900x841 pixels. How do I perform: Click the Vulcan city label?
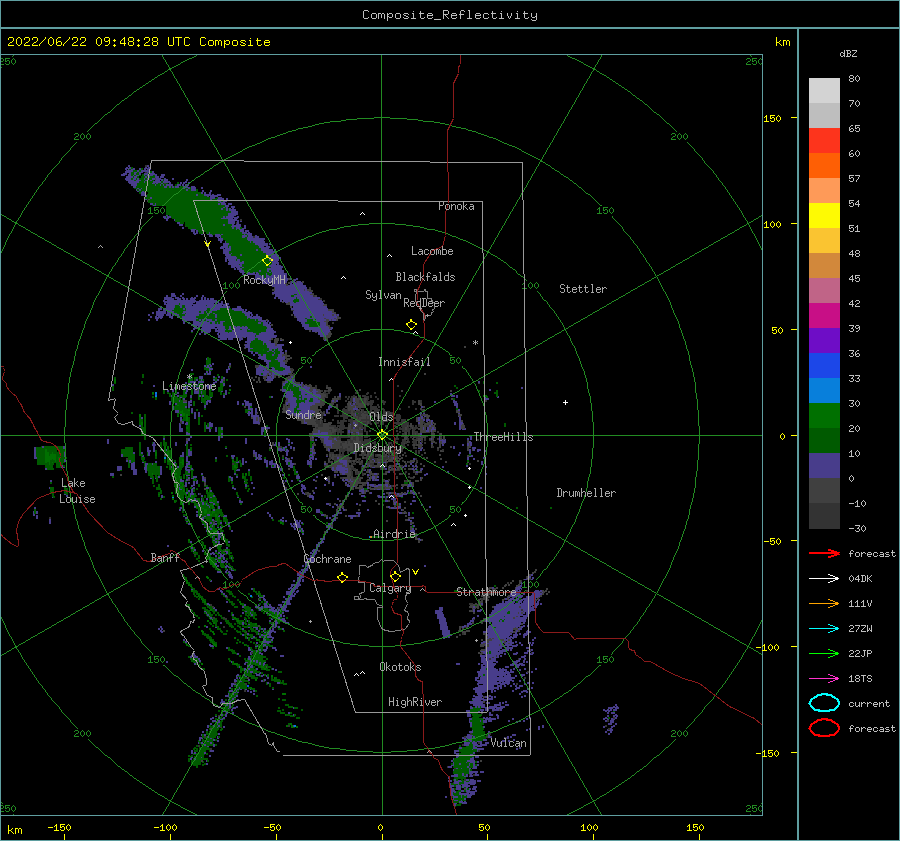click(x=508, y=743)
